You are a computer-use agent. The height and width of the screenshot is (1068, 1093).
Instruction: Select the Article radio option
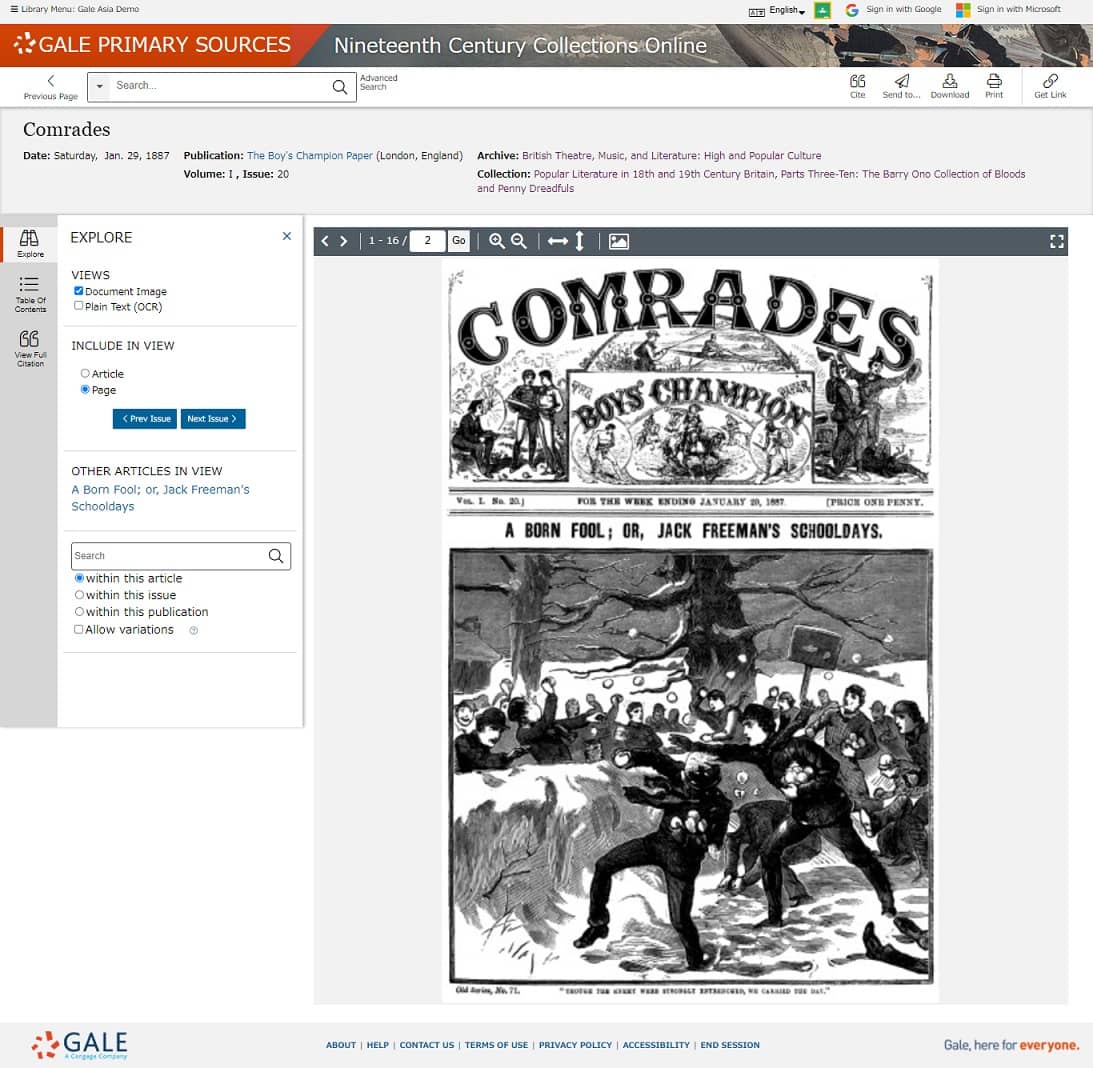click(x=85, y=374)
